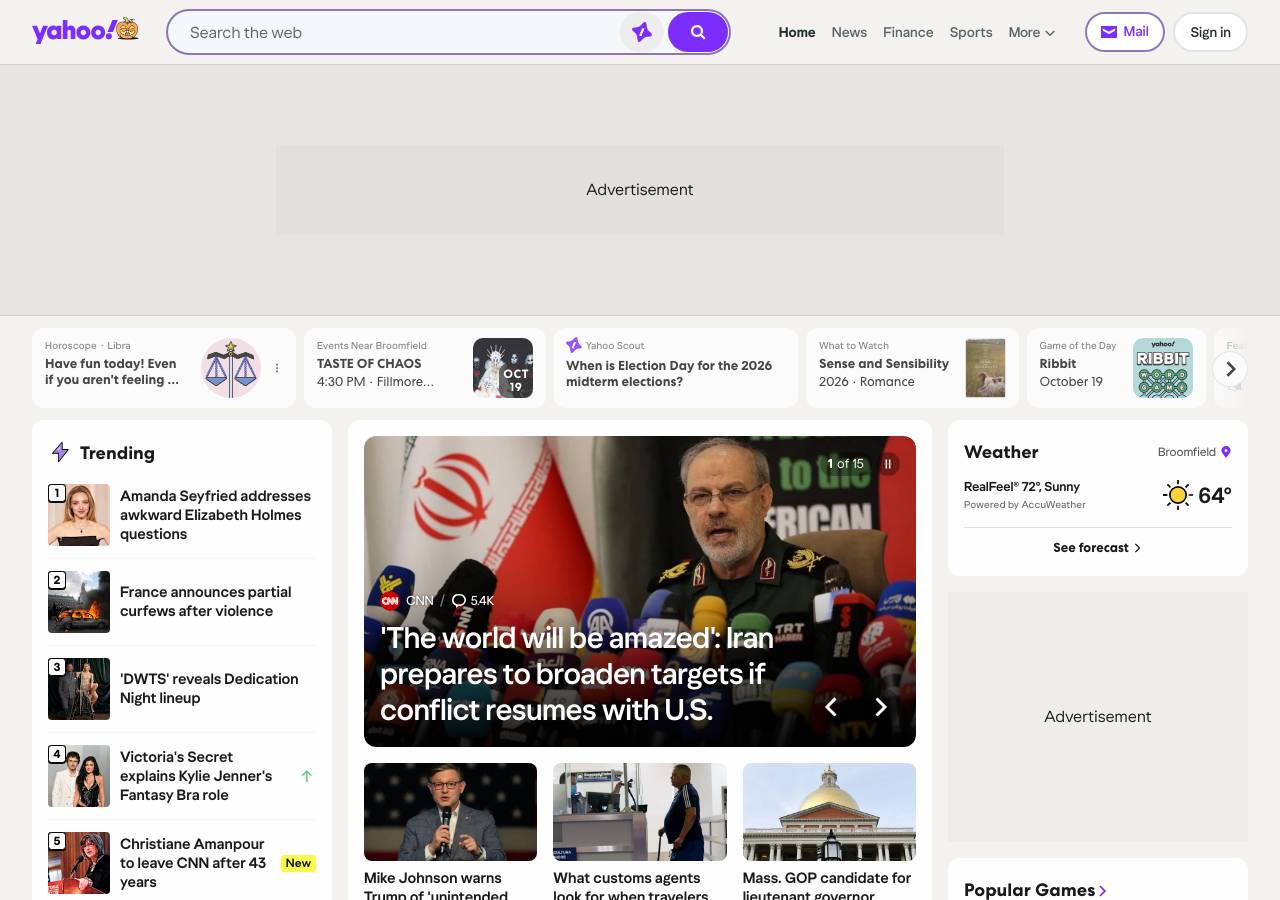
Task: Read the France partial curfews story
Action: click(206, 601)
